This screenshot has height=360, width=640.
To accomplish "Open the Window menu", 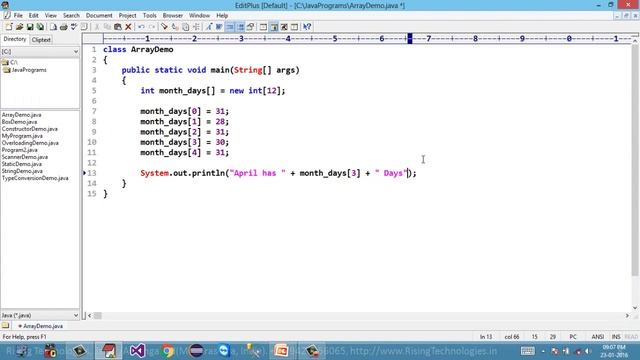I will point(199,16).
